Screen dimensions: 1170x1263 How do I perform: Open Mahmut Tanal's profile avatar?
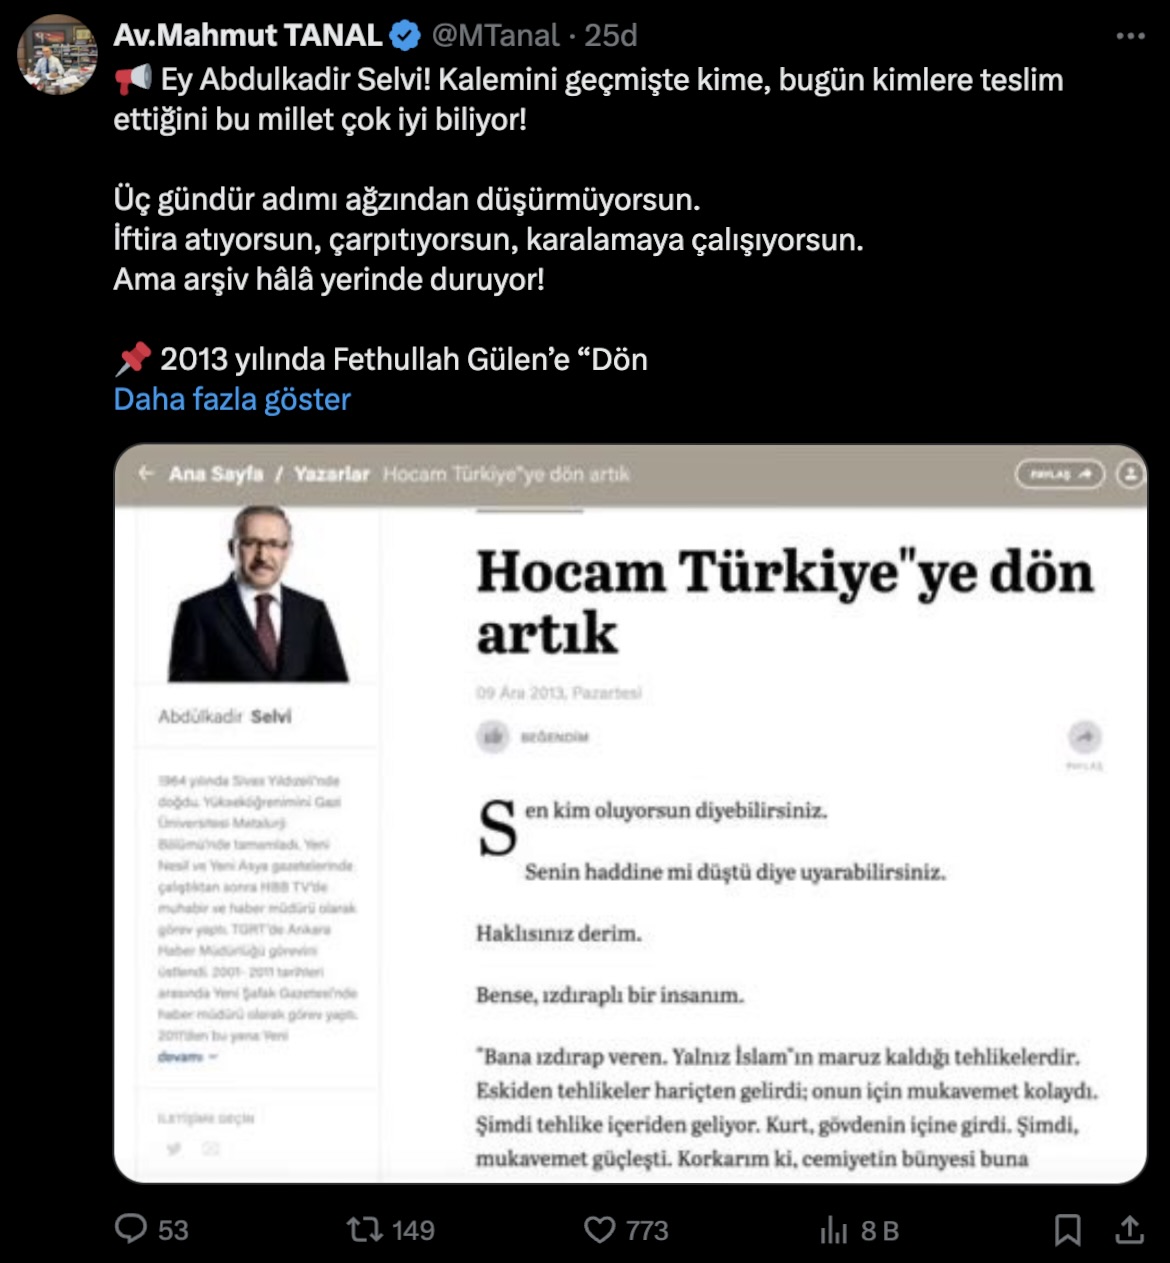[x=57, y=54]
